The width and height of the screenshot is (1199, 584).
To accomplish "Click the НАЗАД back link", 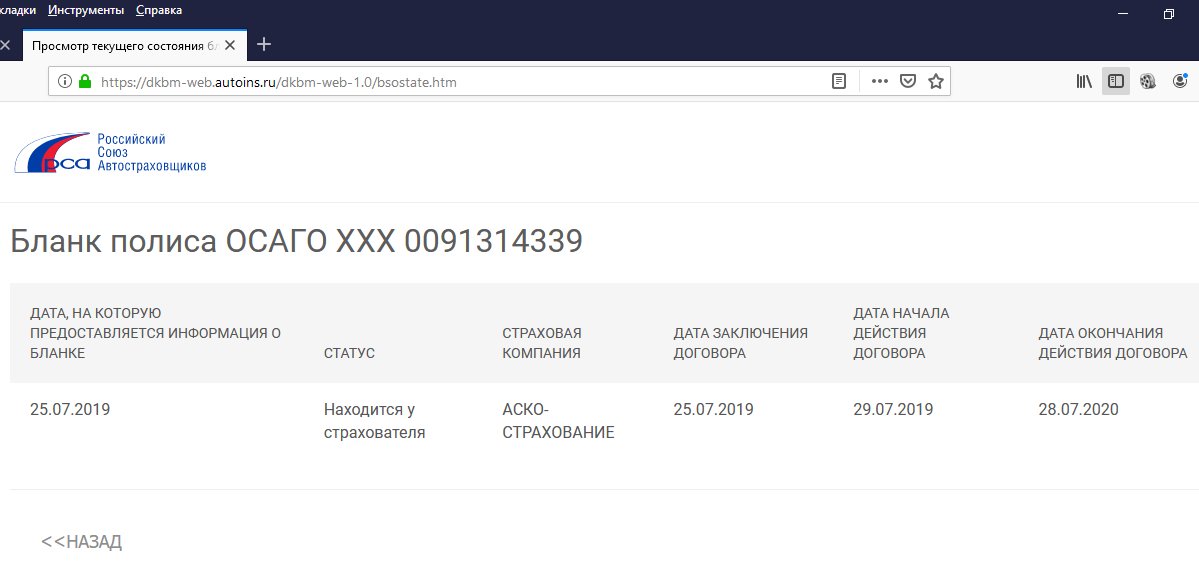I will tap(81, 542).
